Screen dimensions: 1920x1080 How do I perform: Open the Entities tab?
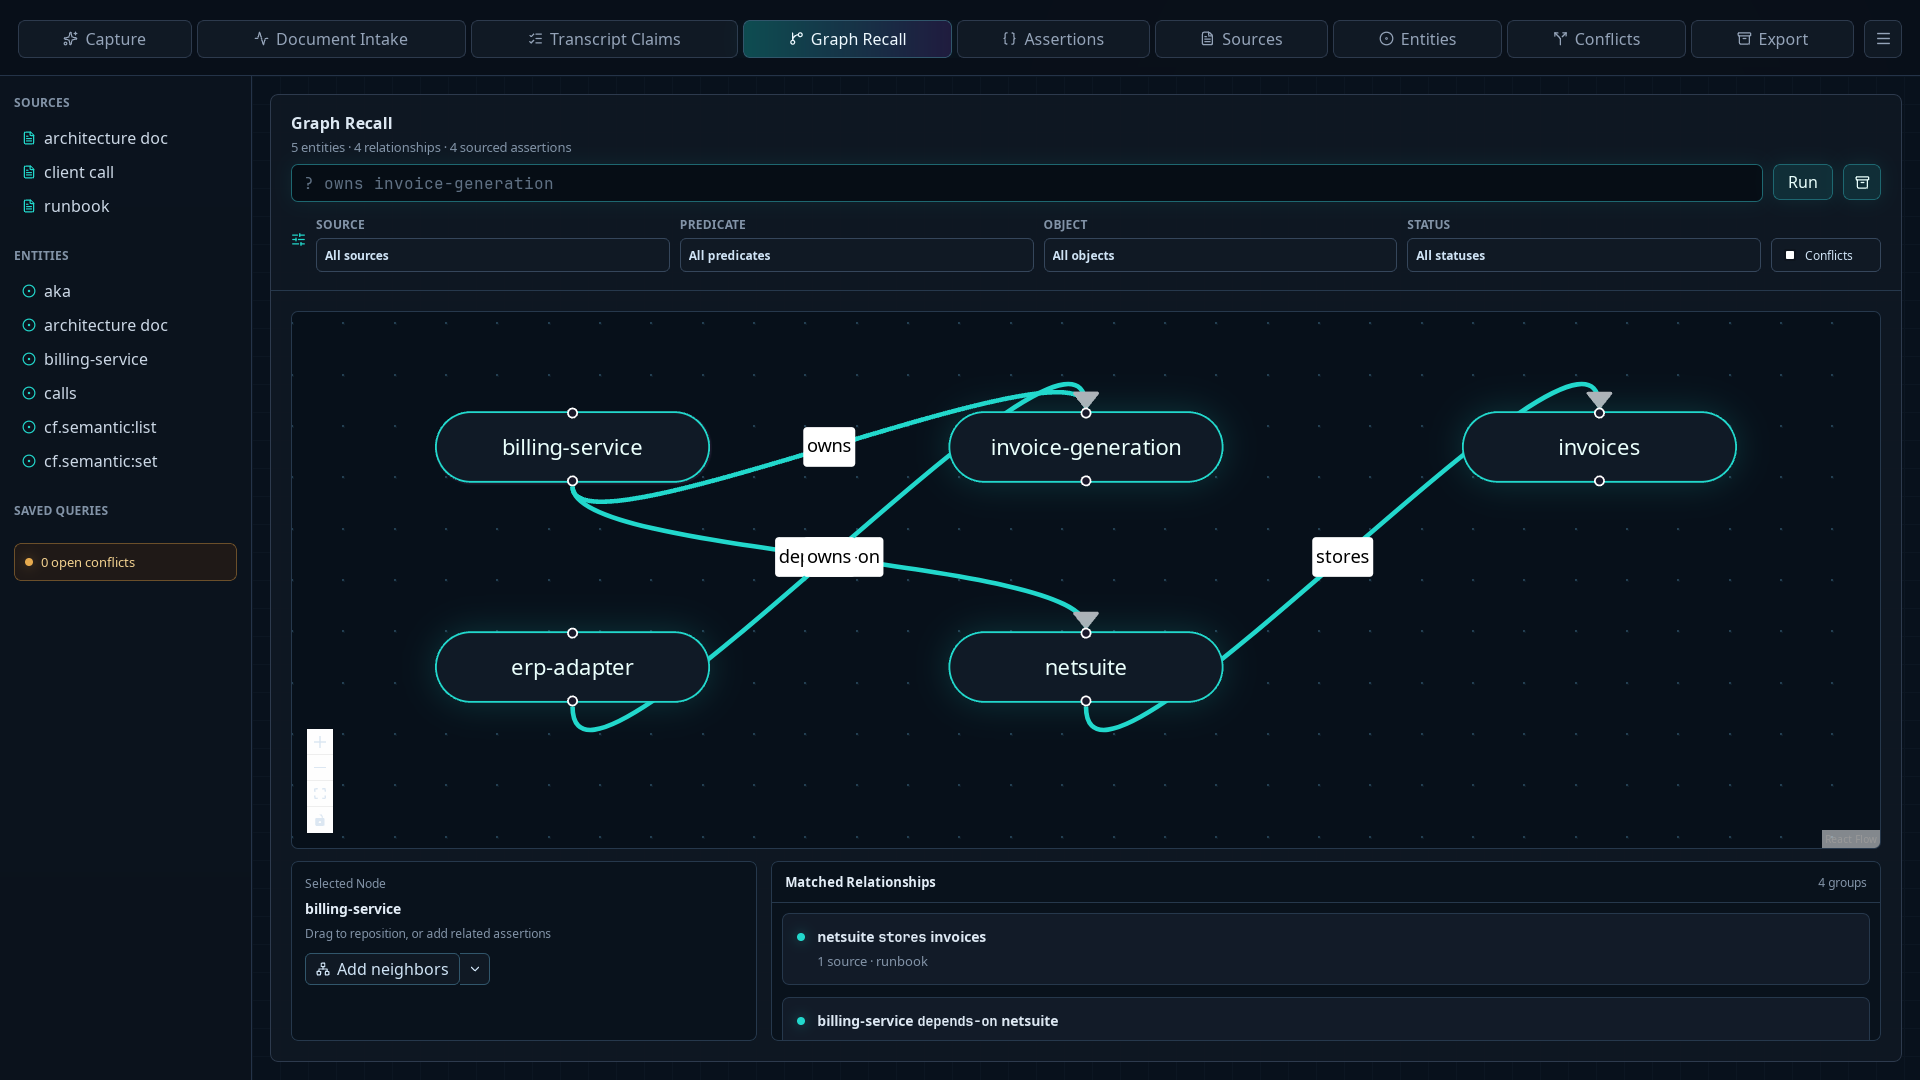[x=1417, y=39]
